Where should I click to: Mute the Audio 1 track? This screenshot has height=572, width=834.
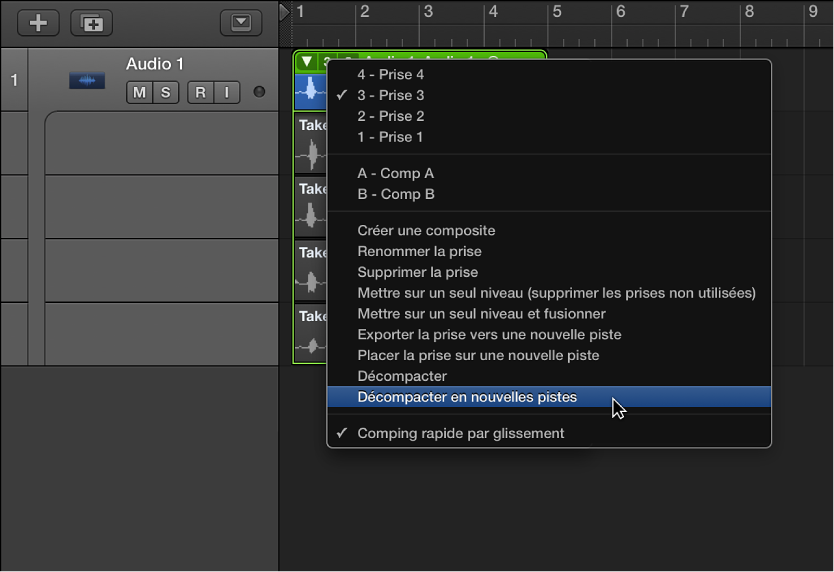138,93
